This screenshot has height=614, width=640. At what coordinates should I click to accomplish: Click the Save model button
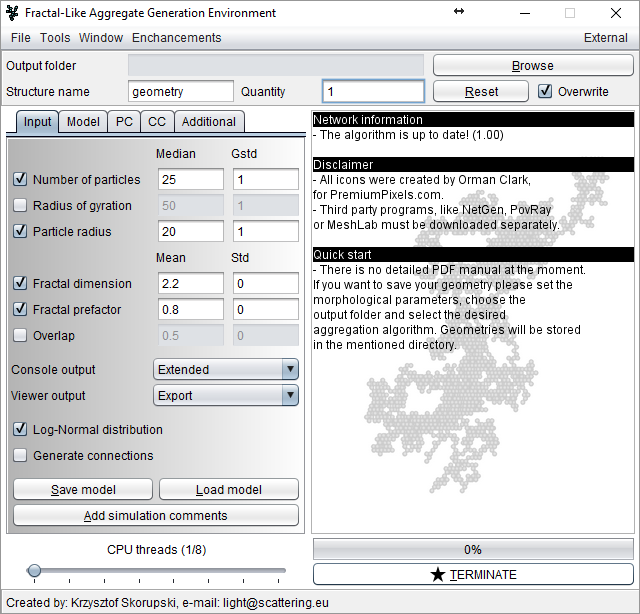pos(83,489)
